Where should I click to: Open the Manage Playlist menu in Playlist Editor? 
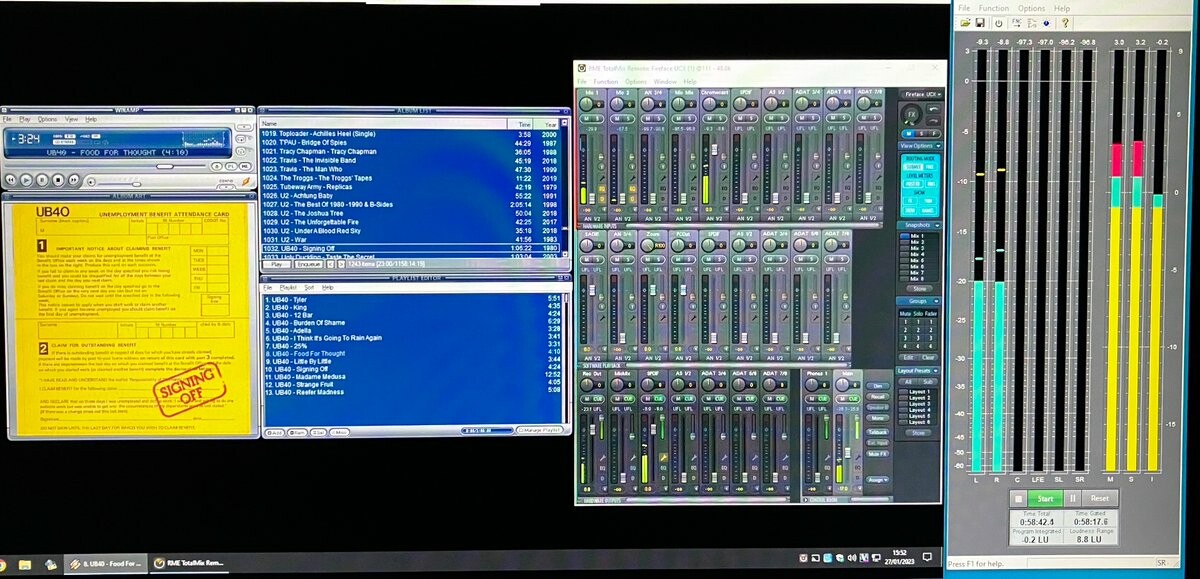pos(541,431)
